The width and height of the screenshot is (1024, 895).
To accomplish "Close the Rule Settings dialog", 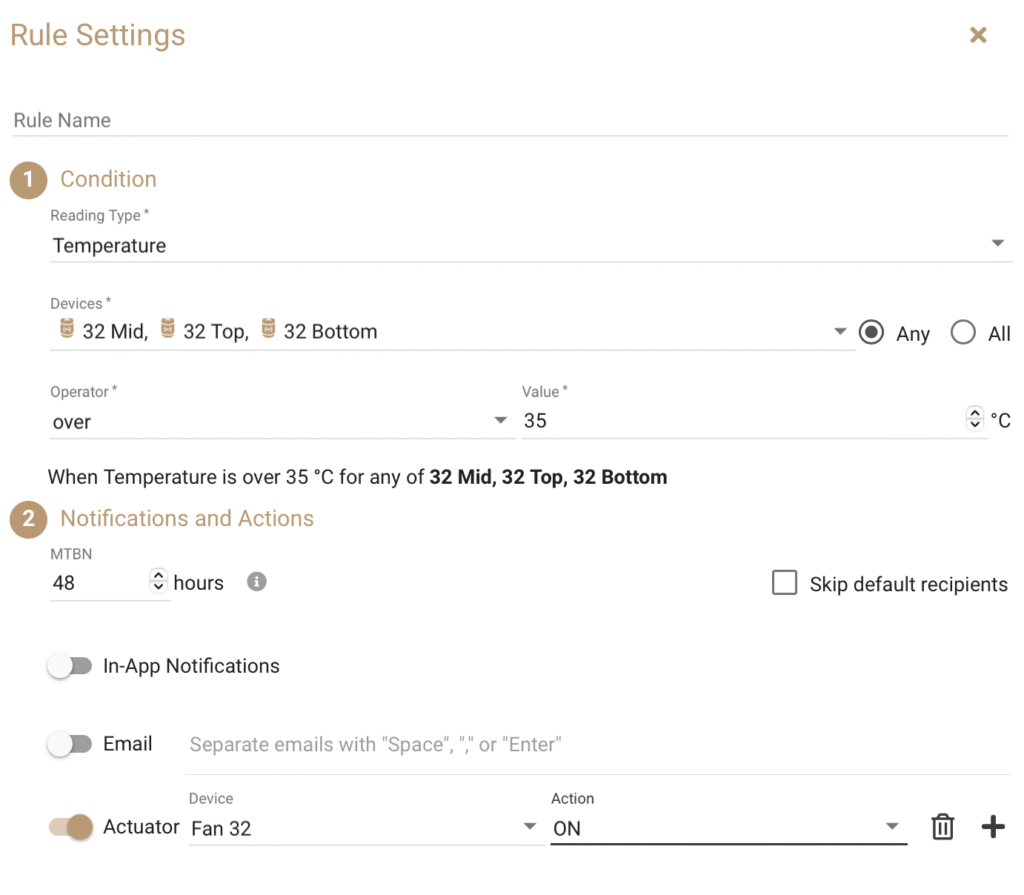I will [x=978, y=35].
